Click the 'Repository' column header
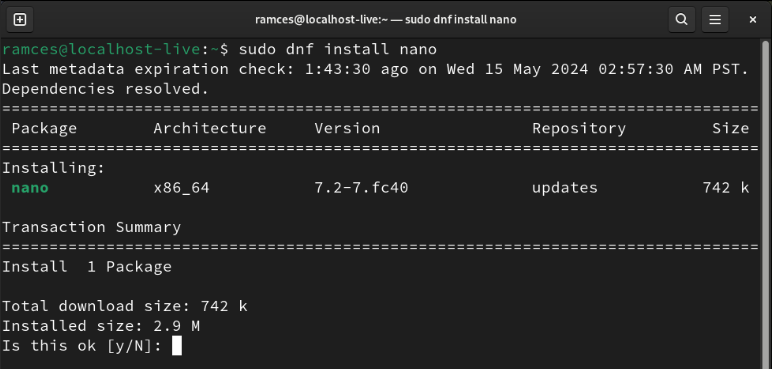The height and width of the screenshot is (369, 772). point(579,128)
